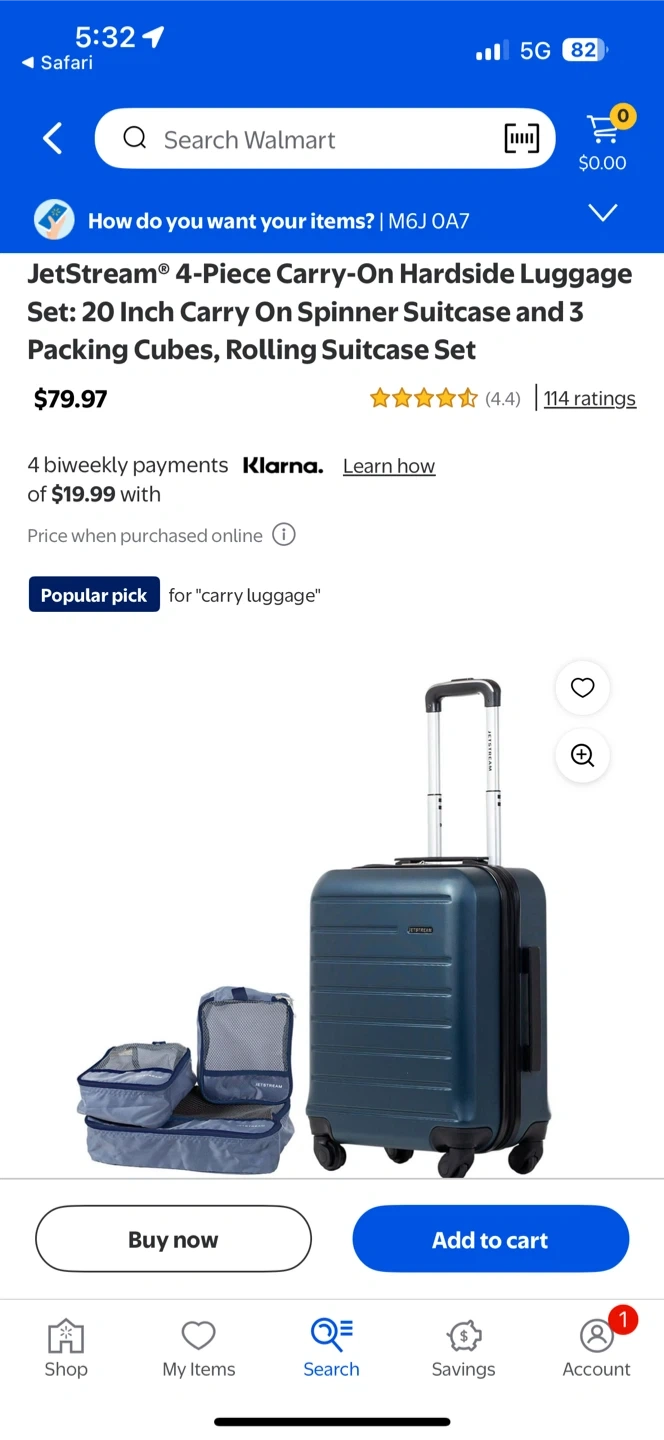Tap the Buy now button
The height and width of the screenshot is (1440, 664).
click(x=173, y=1239)
